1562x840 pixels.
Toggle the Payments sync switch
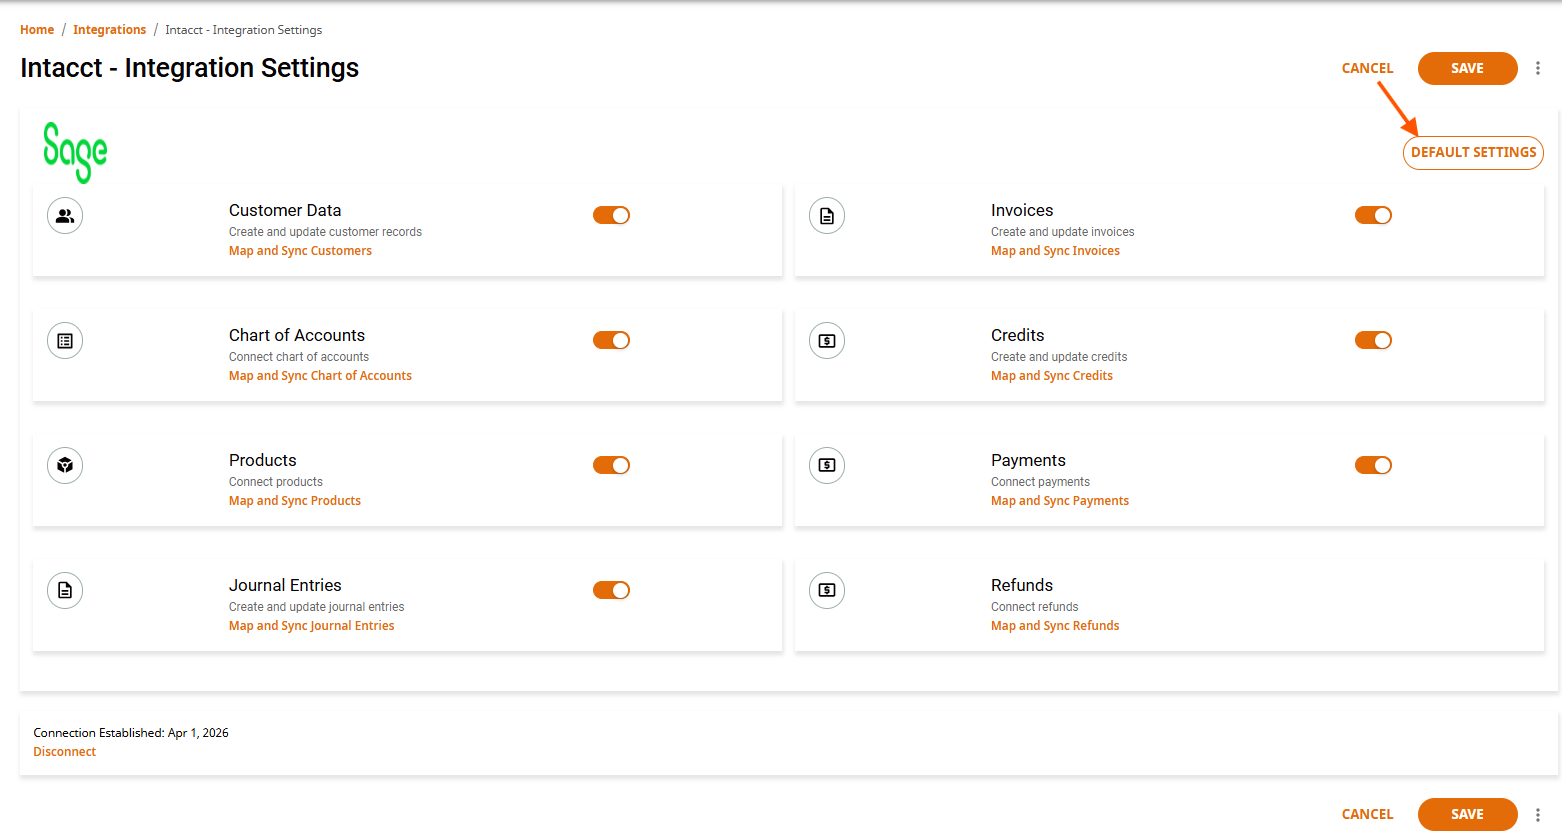click(1373, 465)
